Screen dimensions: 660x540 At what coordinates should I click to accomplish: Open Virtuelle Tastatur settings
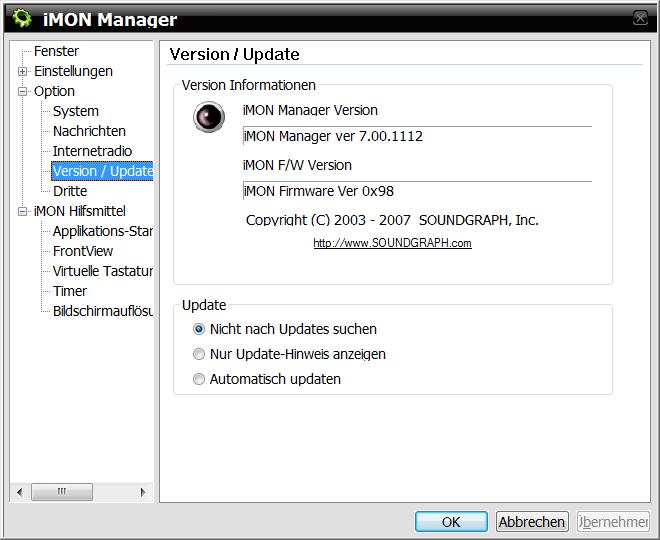tap(103, 271)
